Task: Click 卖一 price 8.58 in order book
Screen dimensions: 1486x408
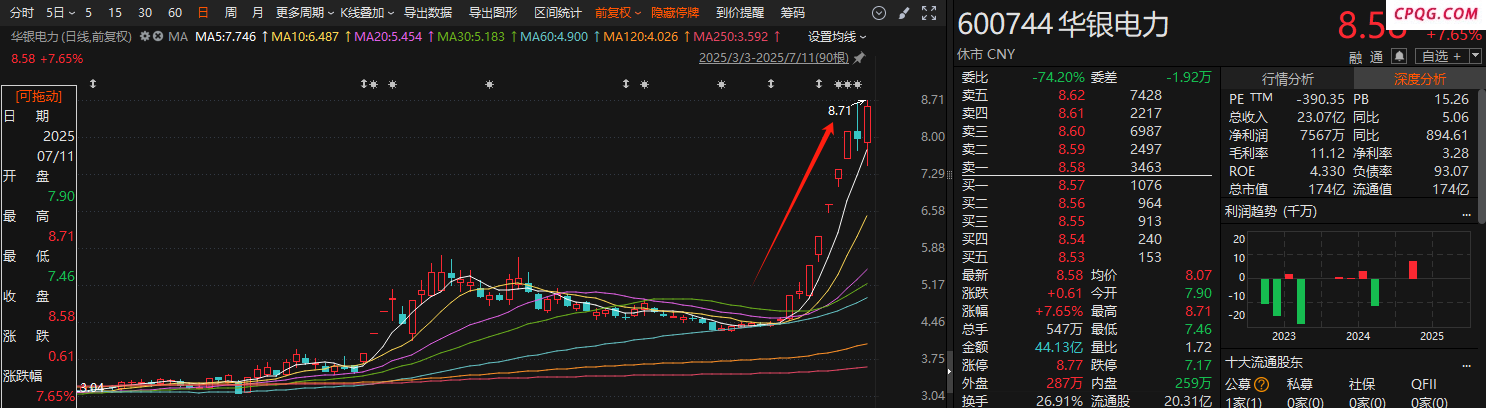Action: click(1071, 167)
